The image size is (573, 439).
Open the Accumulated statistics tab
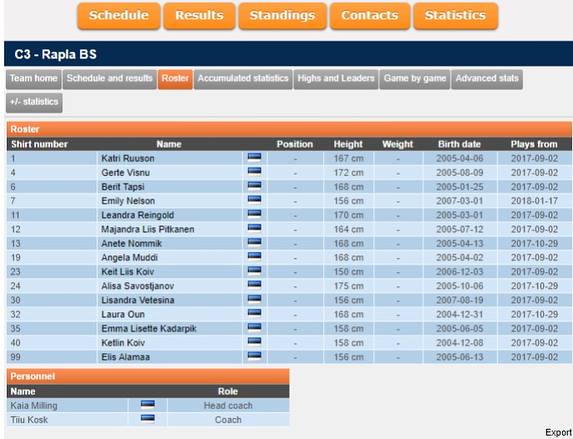tap(243, 79)
